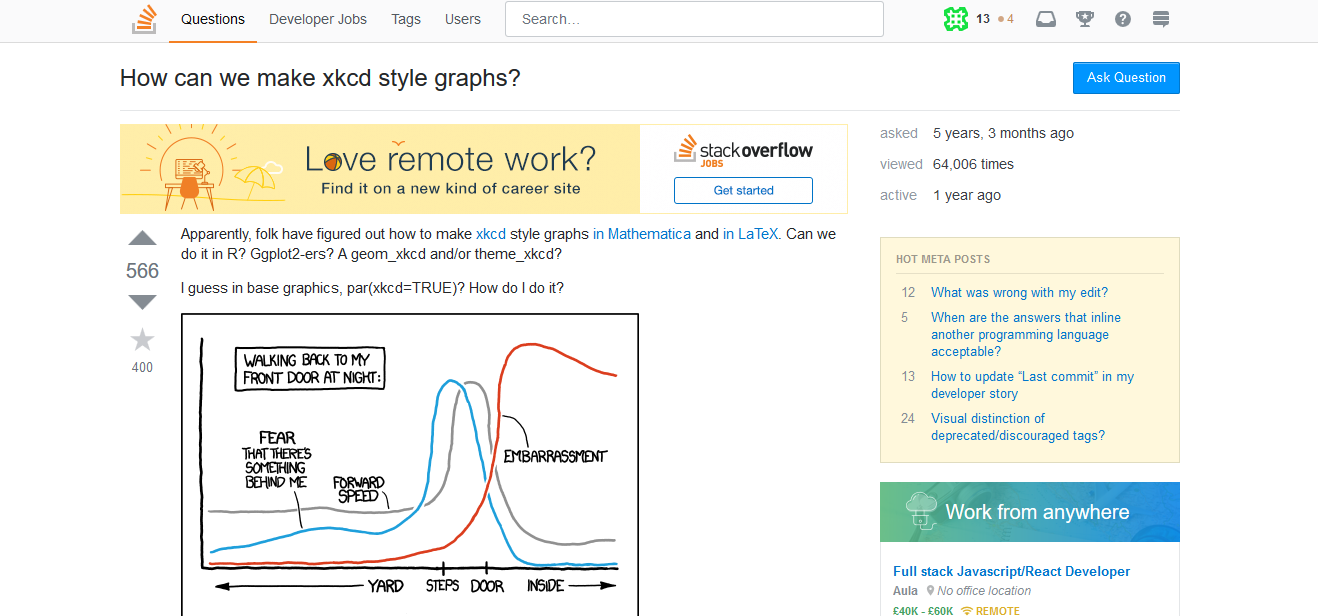This screenshot has height=616, width=1318.
Task: Switch to the Questions tab
Action: [x=213, y=19]
